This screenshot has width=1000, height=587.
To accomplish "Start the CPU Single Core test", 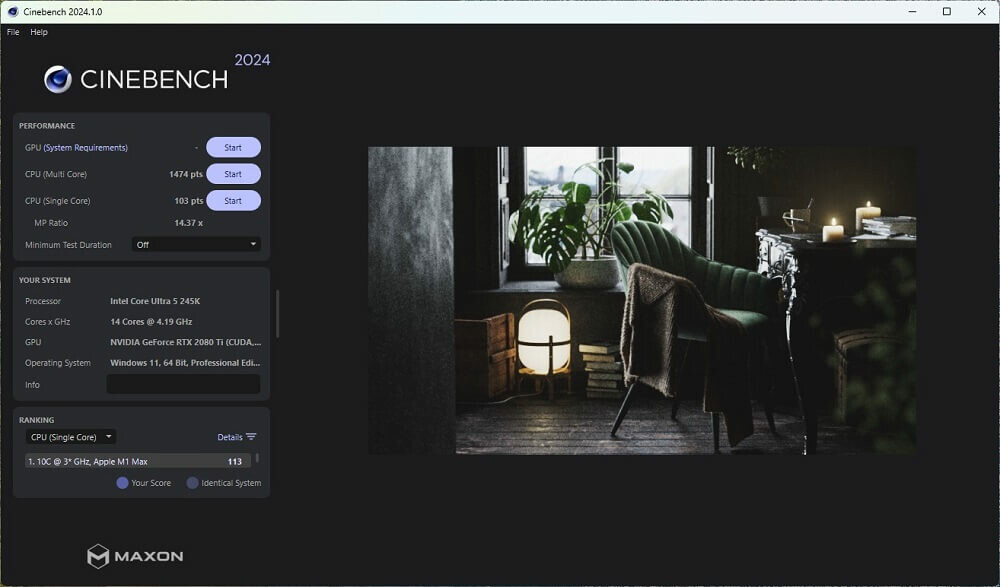I will [233, 200].
